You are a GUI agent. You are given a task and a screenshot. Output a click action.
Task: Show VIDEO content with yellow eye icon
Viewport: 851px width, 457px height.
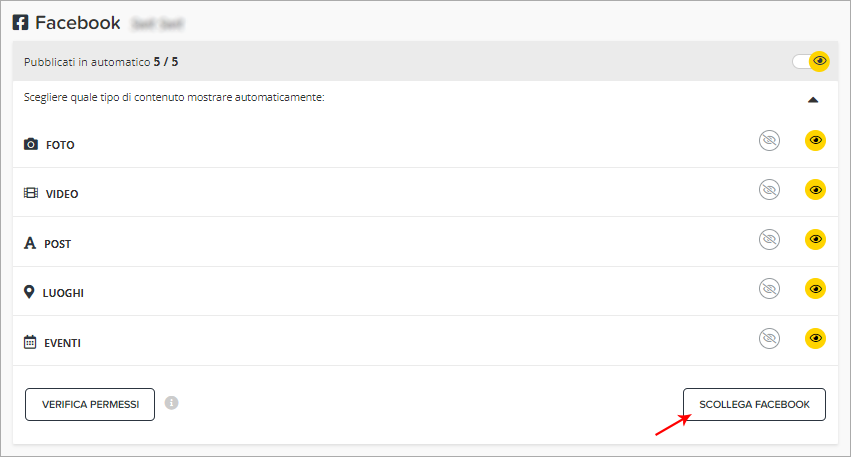coord(815,190)
